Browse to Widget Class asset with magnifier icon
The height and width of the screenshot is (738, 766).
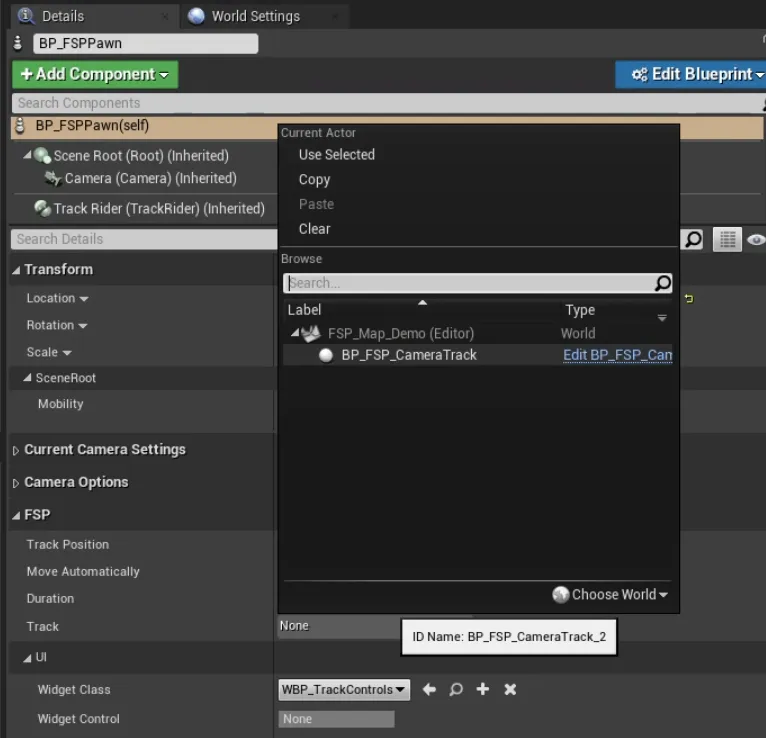(456, 689)
